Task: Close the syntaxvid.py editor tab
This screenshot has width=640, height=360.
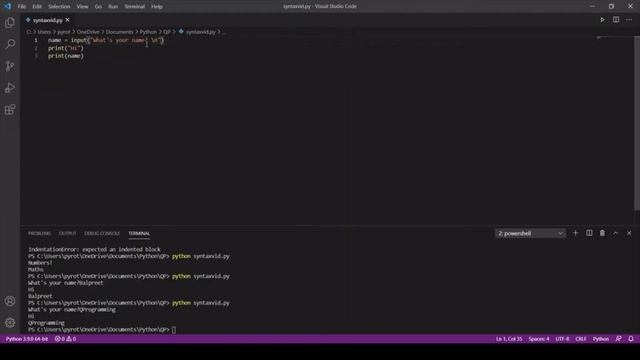Action: tap(68, 20)
